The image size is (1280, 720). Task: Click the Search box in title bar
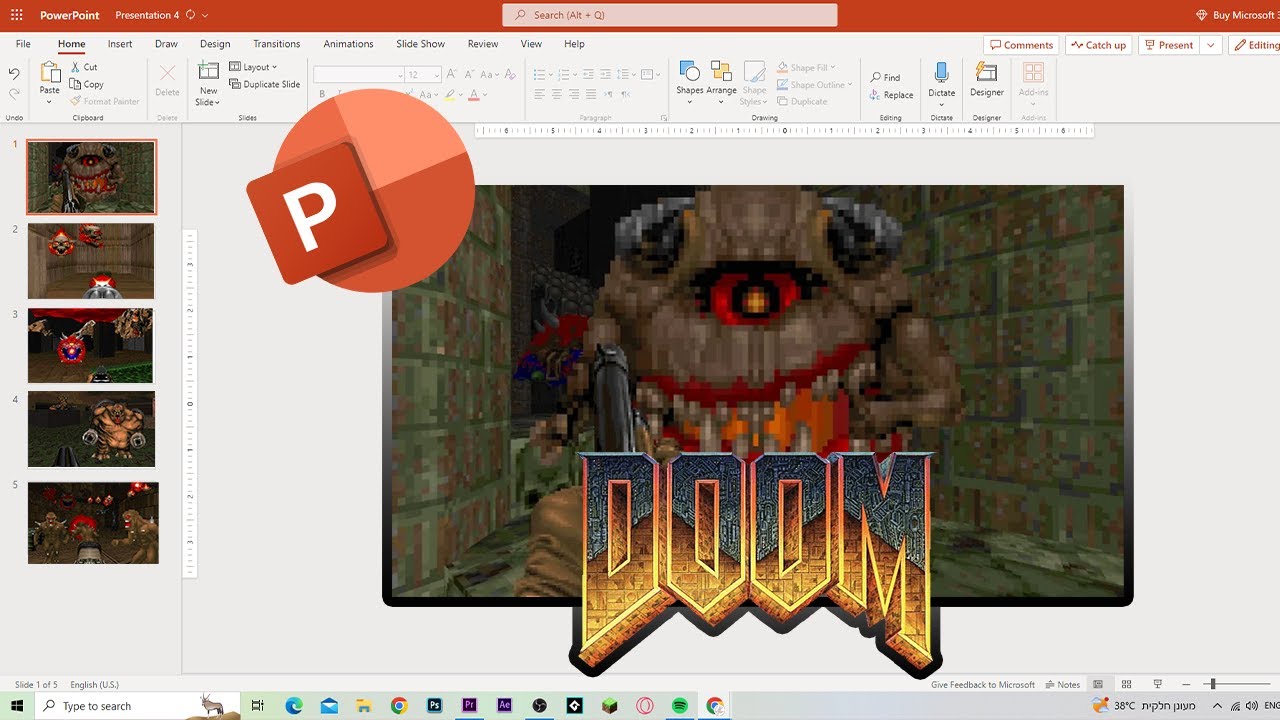tap(670, 15)
